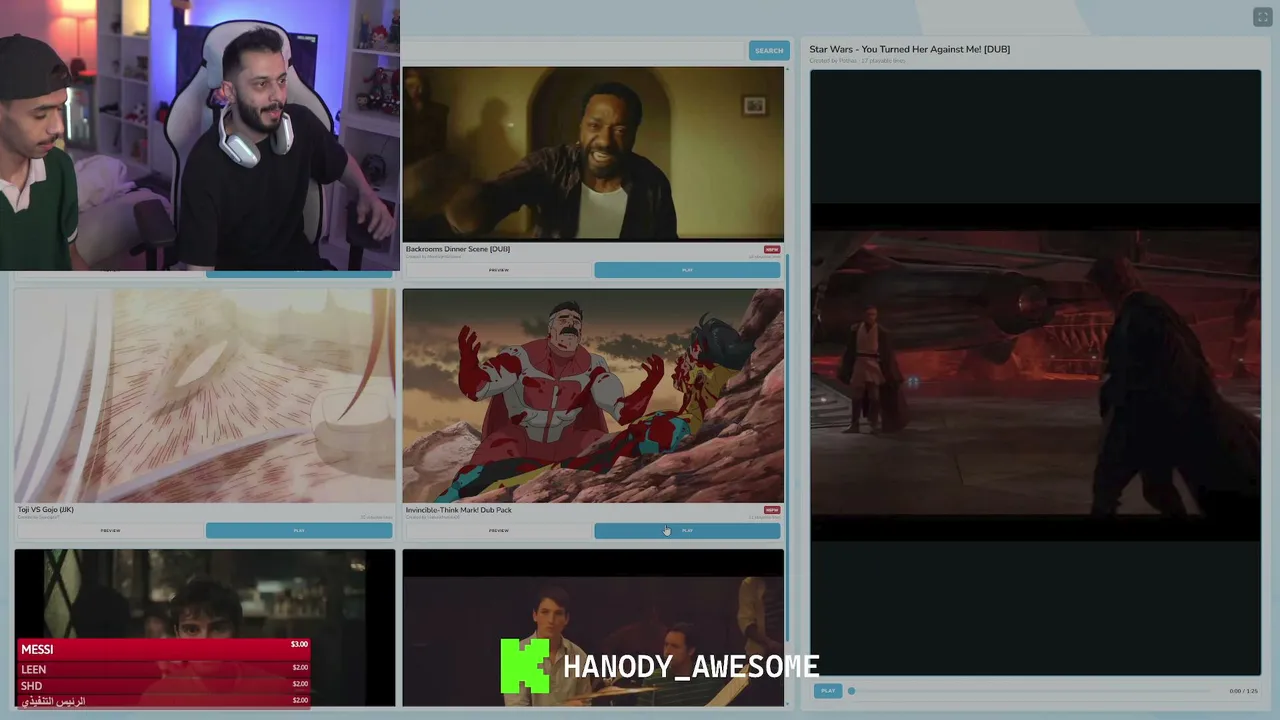Image resolution: width=1280 pixels, height=720 pixels.
Task: Click the title 'Star Wars - You Turned Her Against Me! [DUB]'
Action: 910,49
